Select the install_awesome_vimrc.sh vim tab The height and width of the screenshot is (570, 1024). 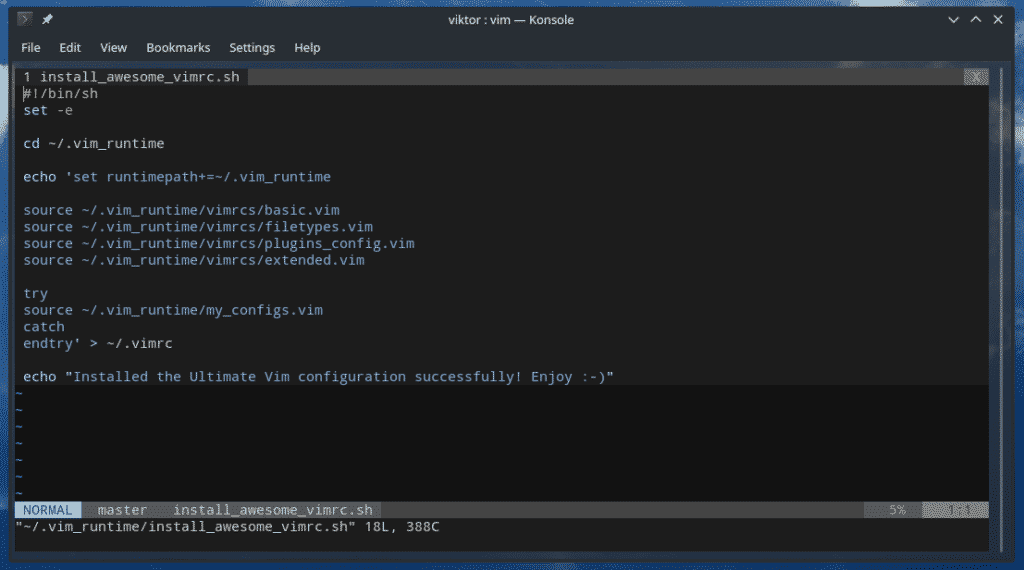point(131,77)
